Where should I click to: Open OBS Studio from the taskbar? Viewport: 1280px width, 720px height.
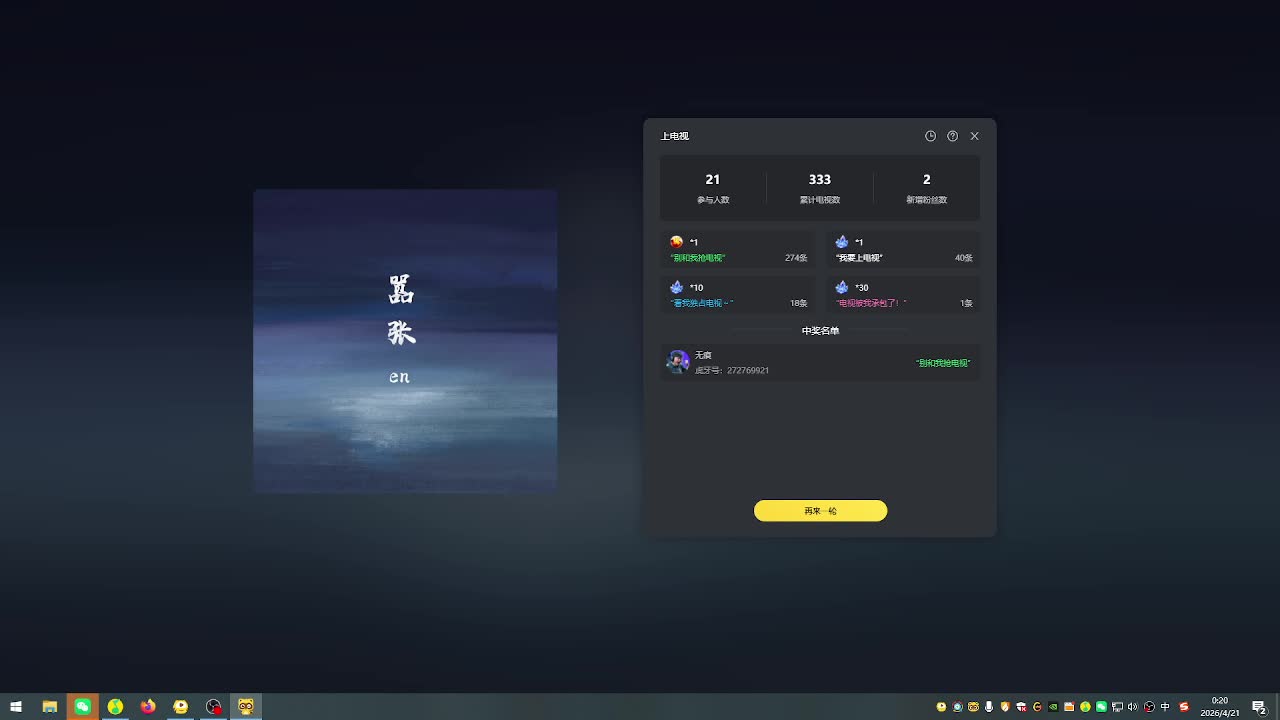[x=213, y=707]
